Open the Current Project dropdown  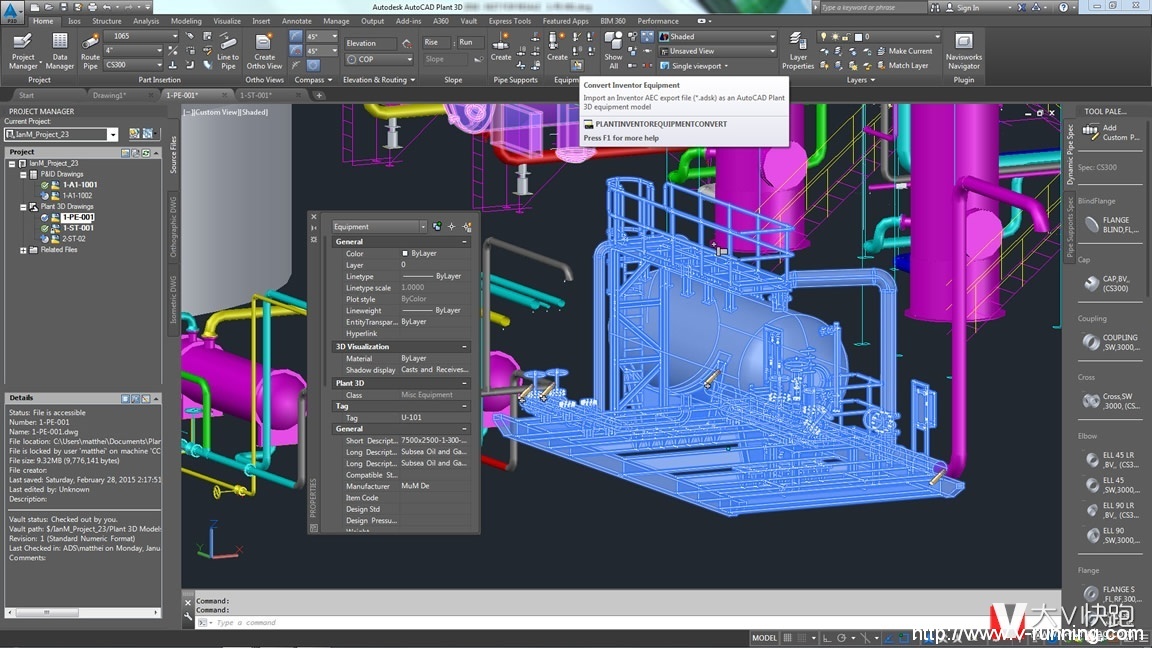click(x=112, y=134)
